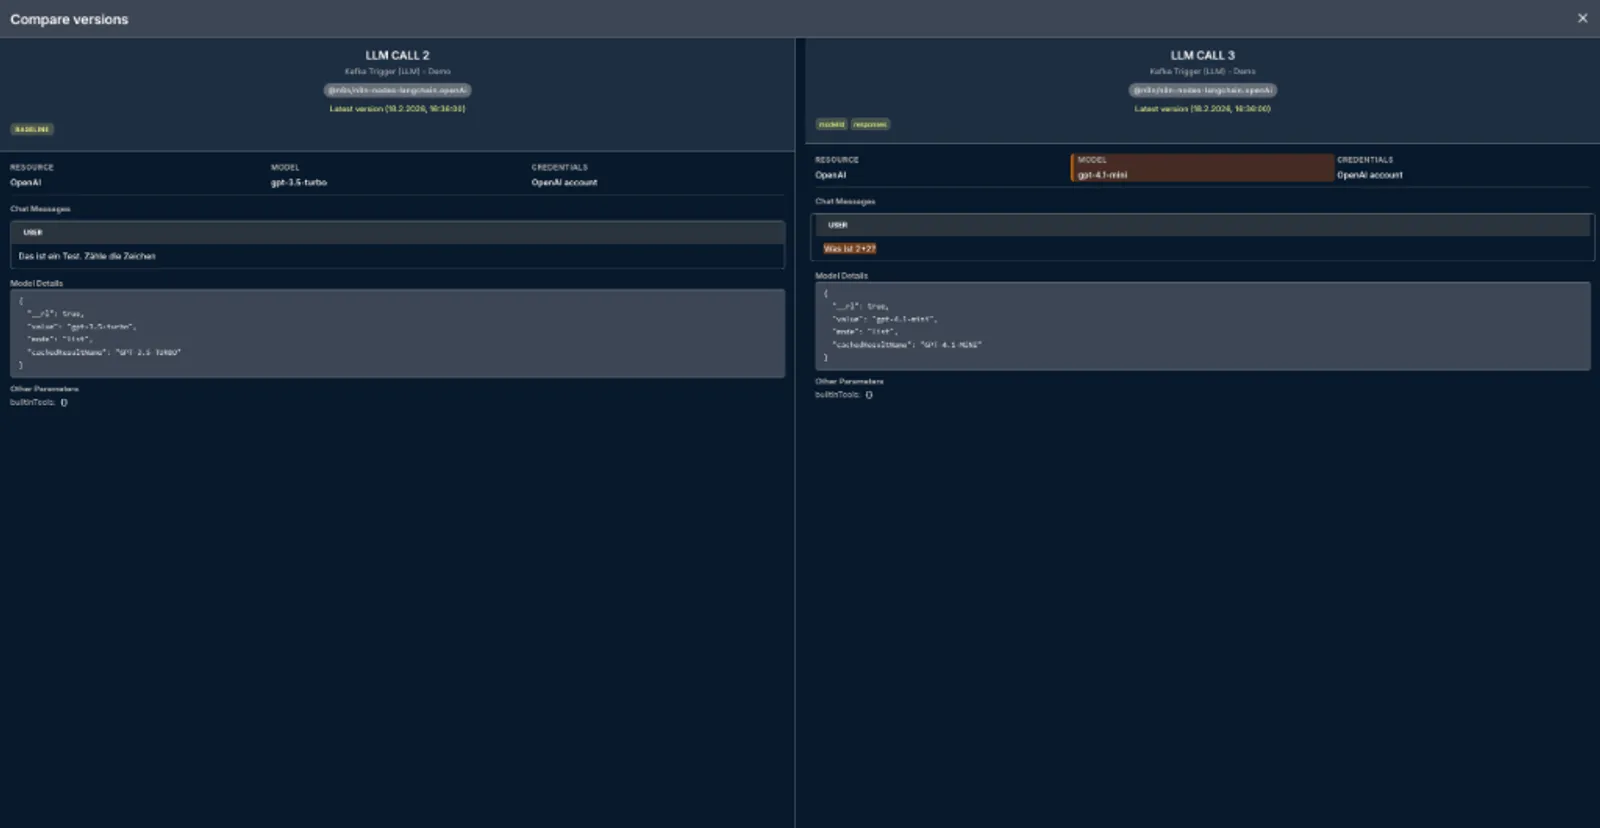Click the node type pill under LLM Call 2

point(397,90)
